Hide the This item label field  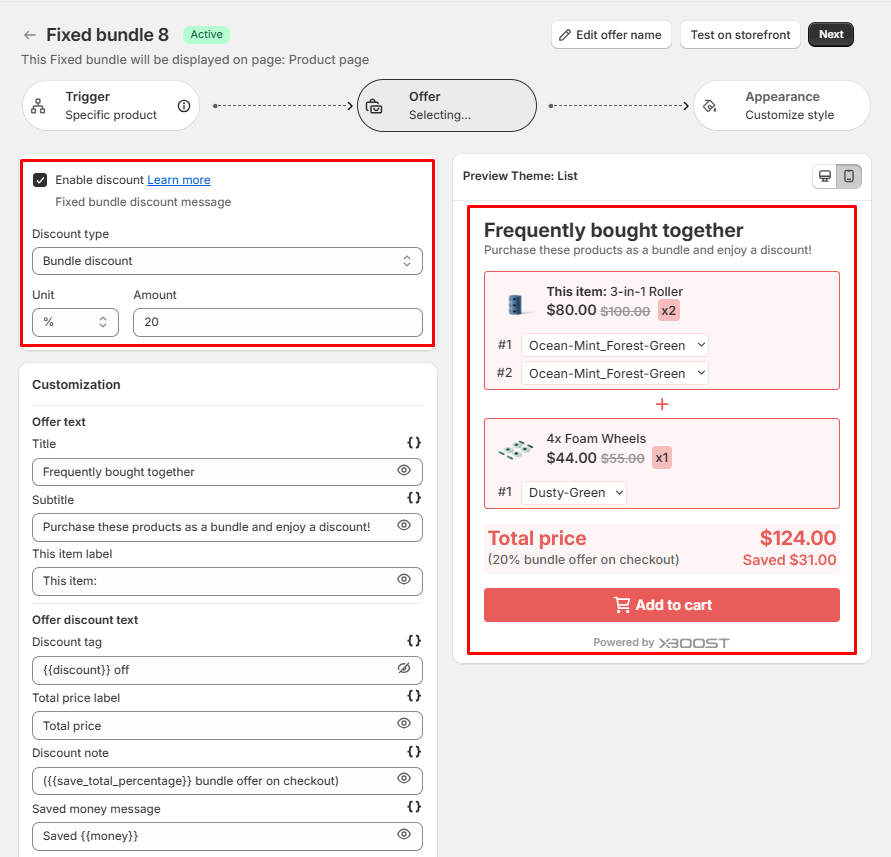tap(404, 579)
